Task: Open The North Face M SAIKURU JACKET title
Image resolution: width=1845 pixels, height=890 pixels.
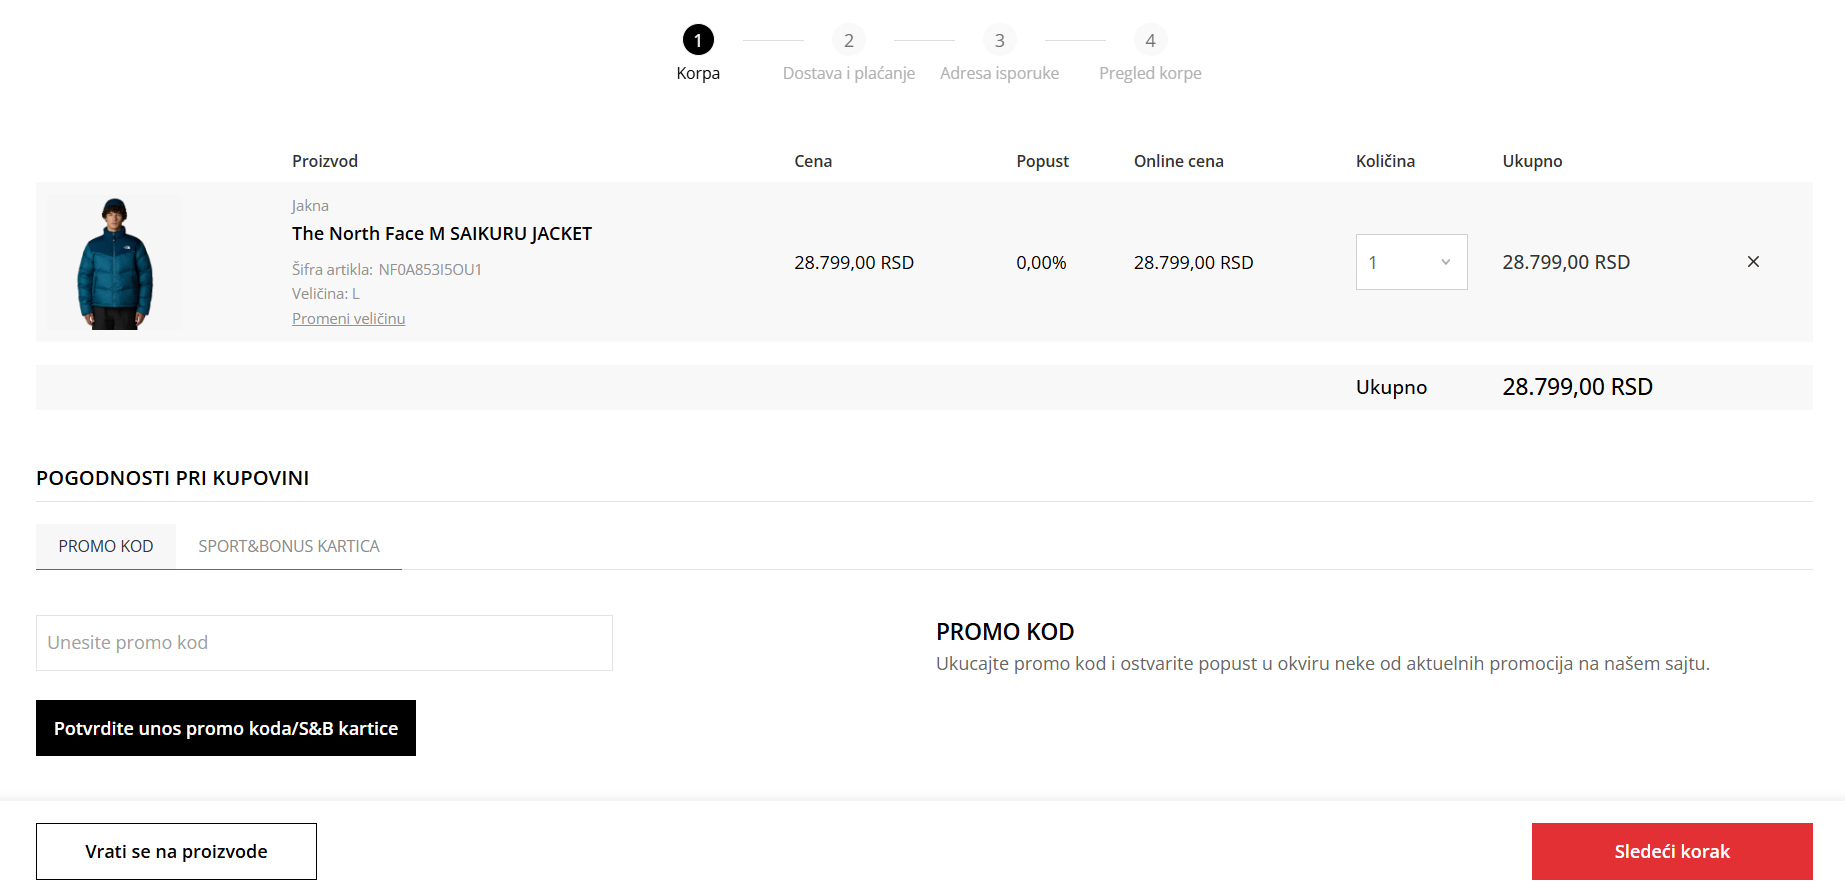Action: pos(442,234)
